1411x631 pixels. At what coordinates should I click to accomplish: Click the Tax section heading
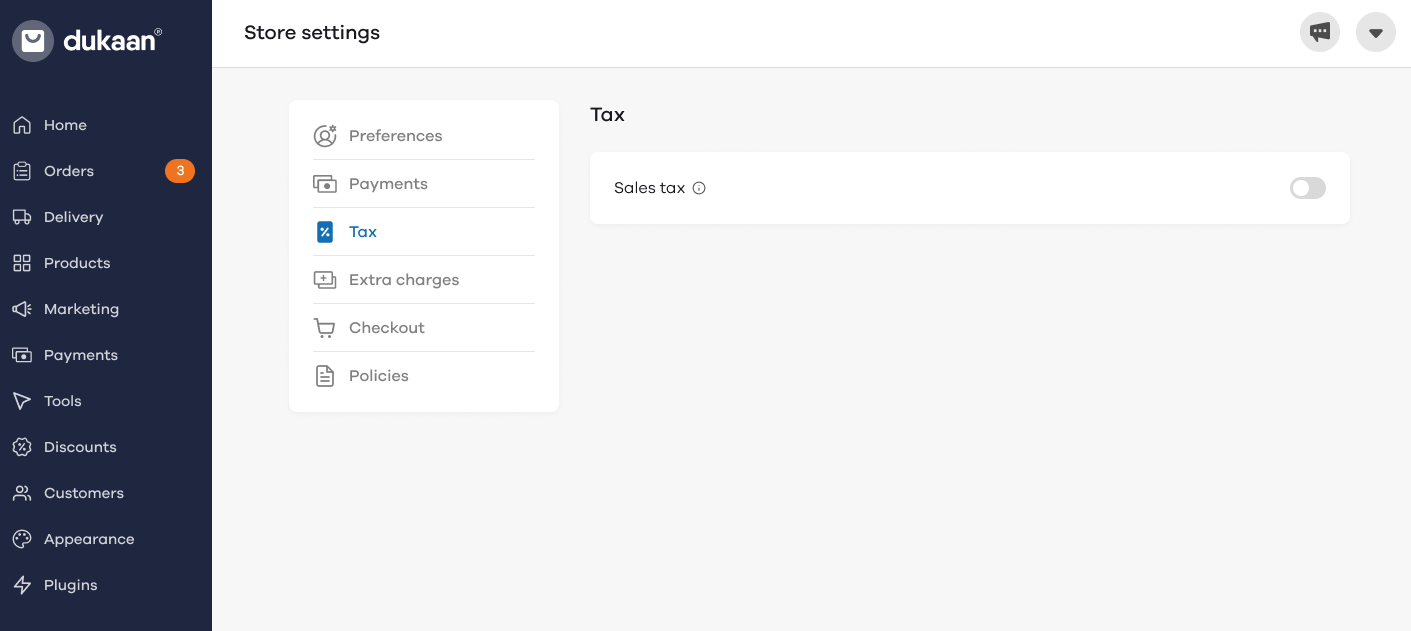click(x=607, y=114)
